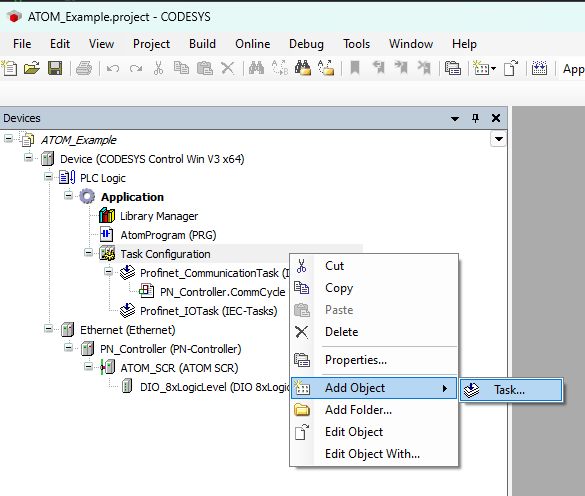Image resolution: width=585 pixels, height=496 pixels.
Task: Click the Application gear icon
Action: pyautogui.click(x=87, y=197)
